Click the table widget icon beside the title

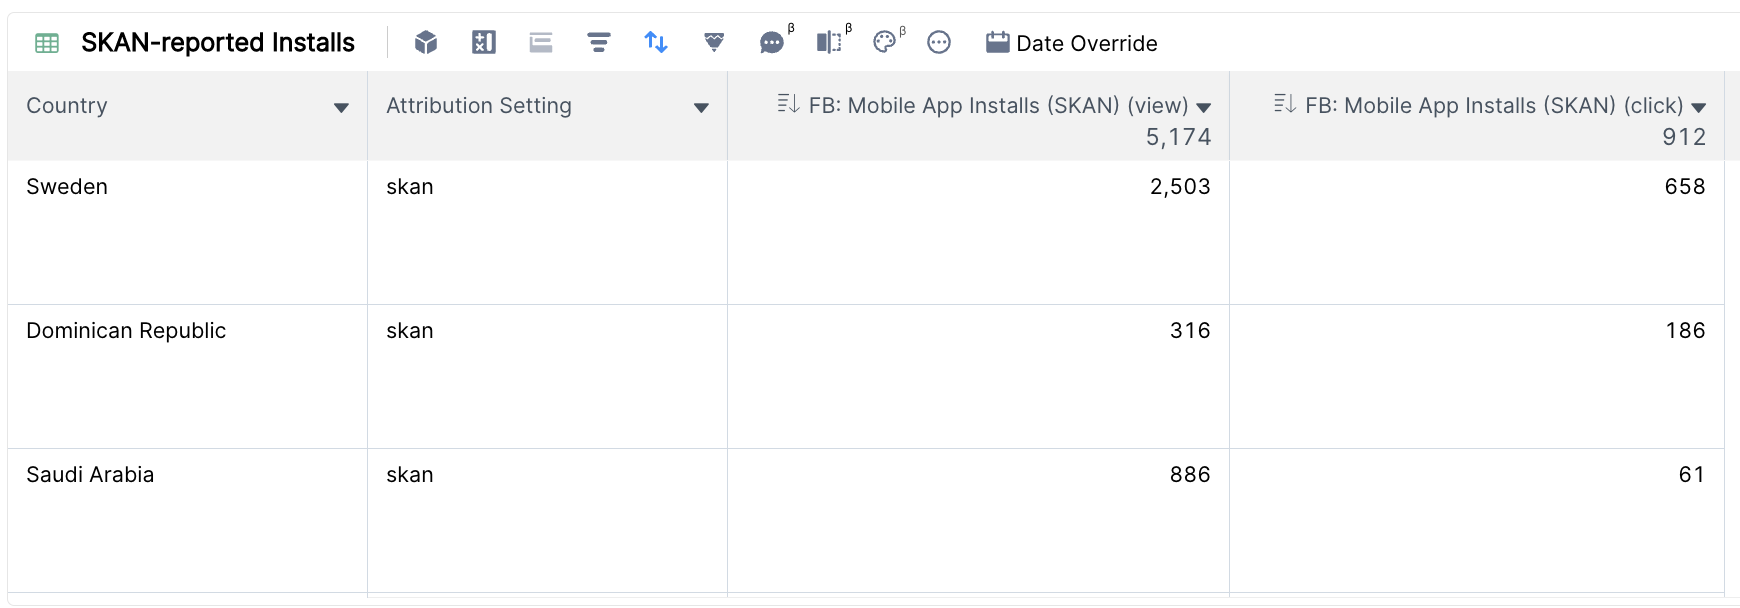pos(47,43)
